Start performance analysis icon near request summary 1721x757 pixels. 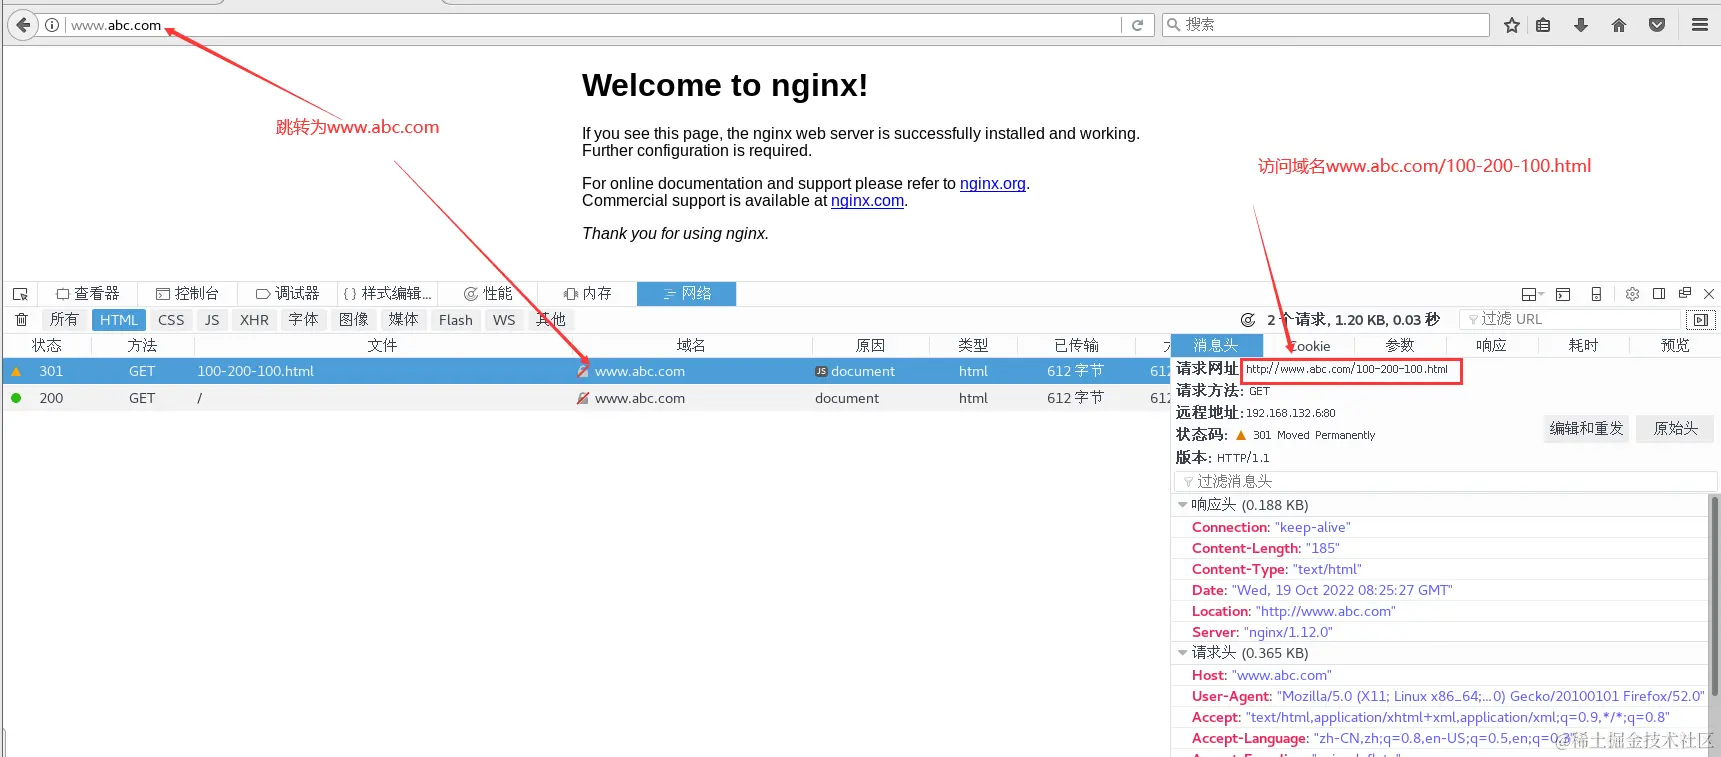(1248, 320)
